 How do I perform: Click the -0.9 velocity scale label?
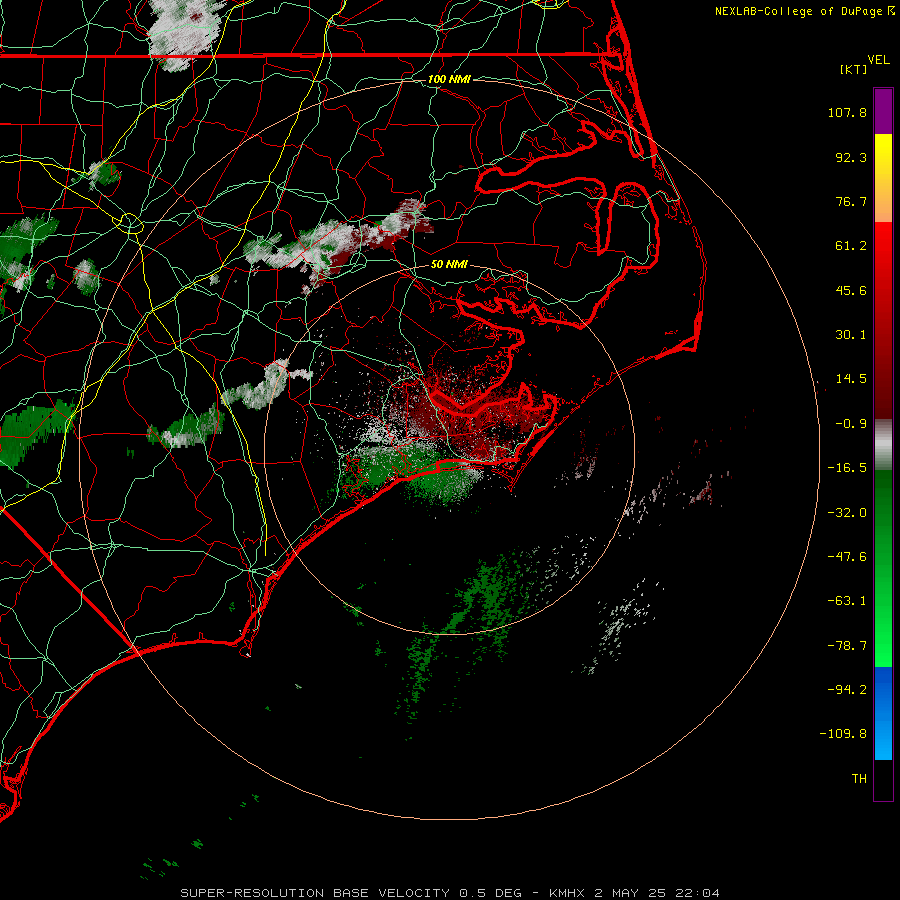tap(851, 424)
